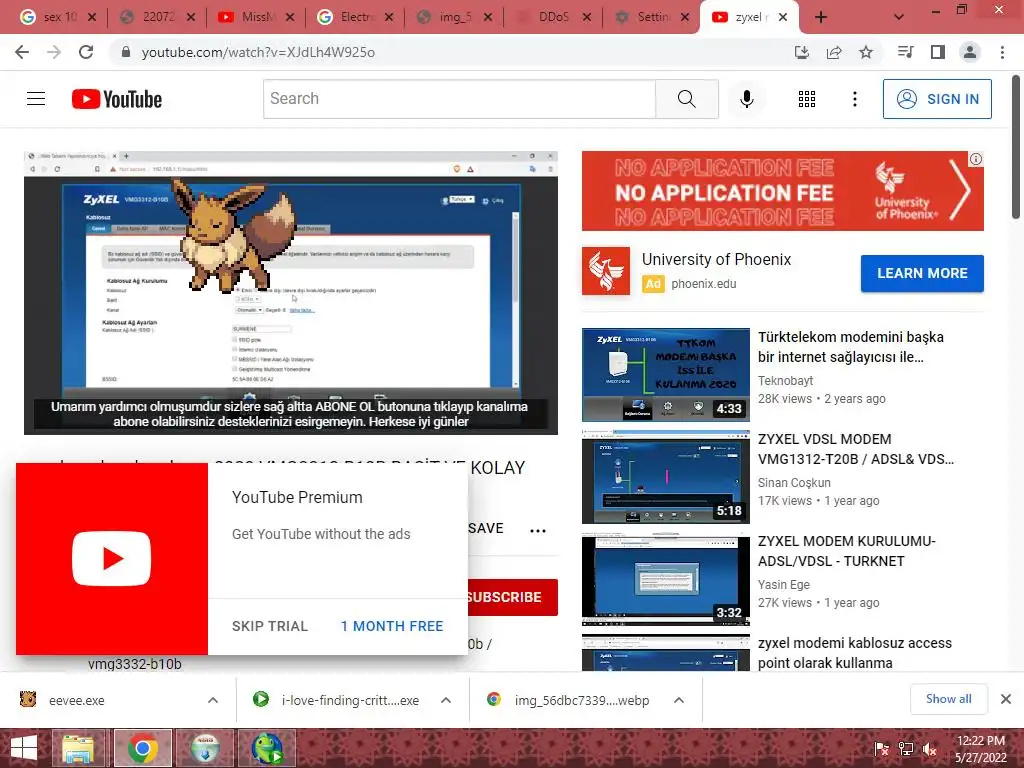Click in the YouTube Search field
Viewport: 1024px width, 768px height.
459,99
